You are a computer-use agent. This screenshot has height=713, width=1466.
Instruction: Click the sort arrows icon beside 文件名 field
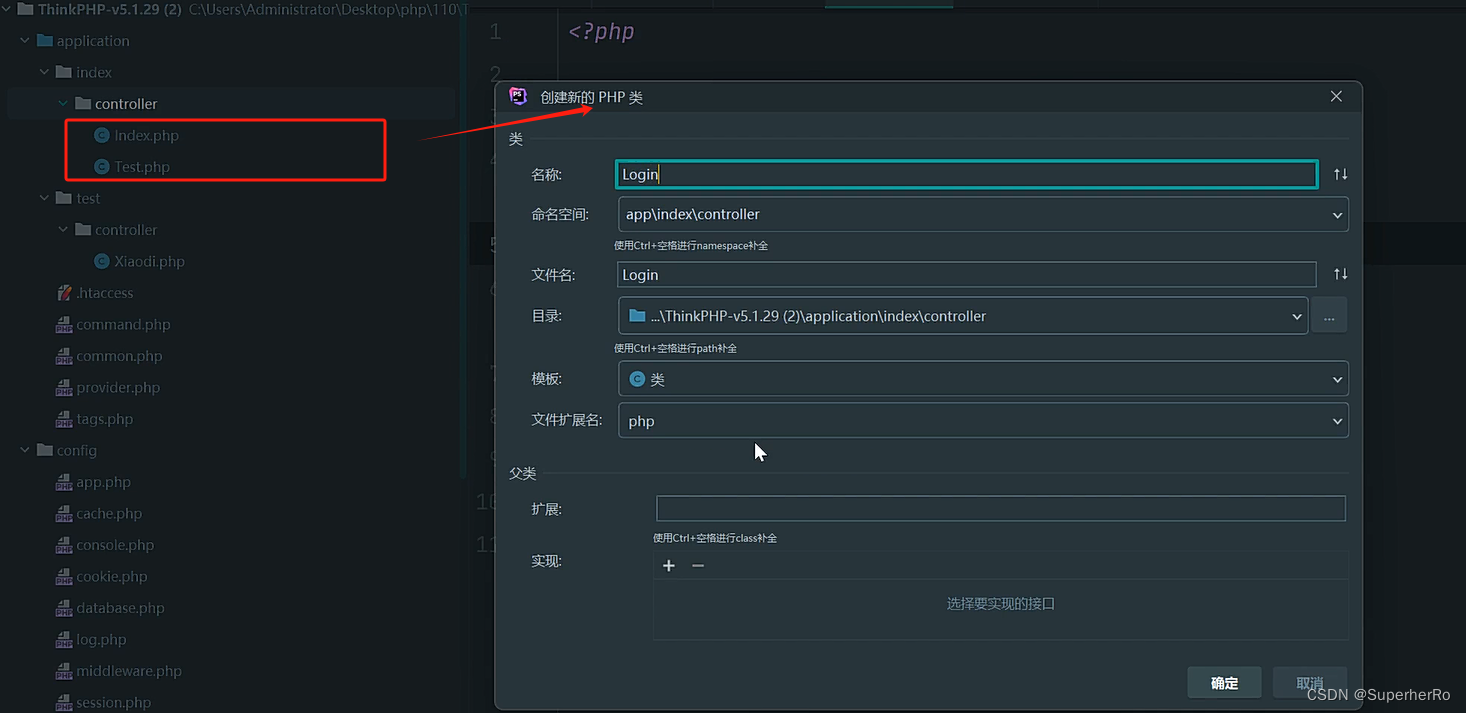(x=1340, y=274)
